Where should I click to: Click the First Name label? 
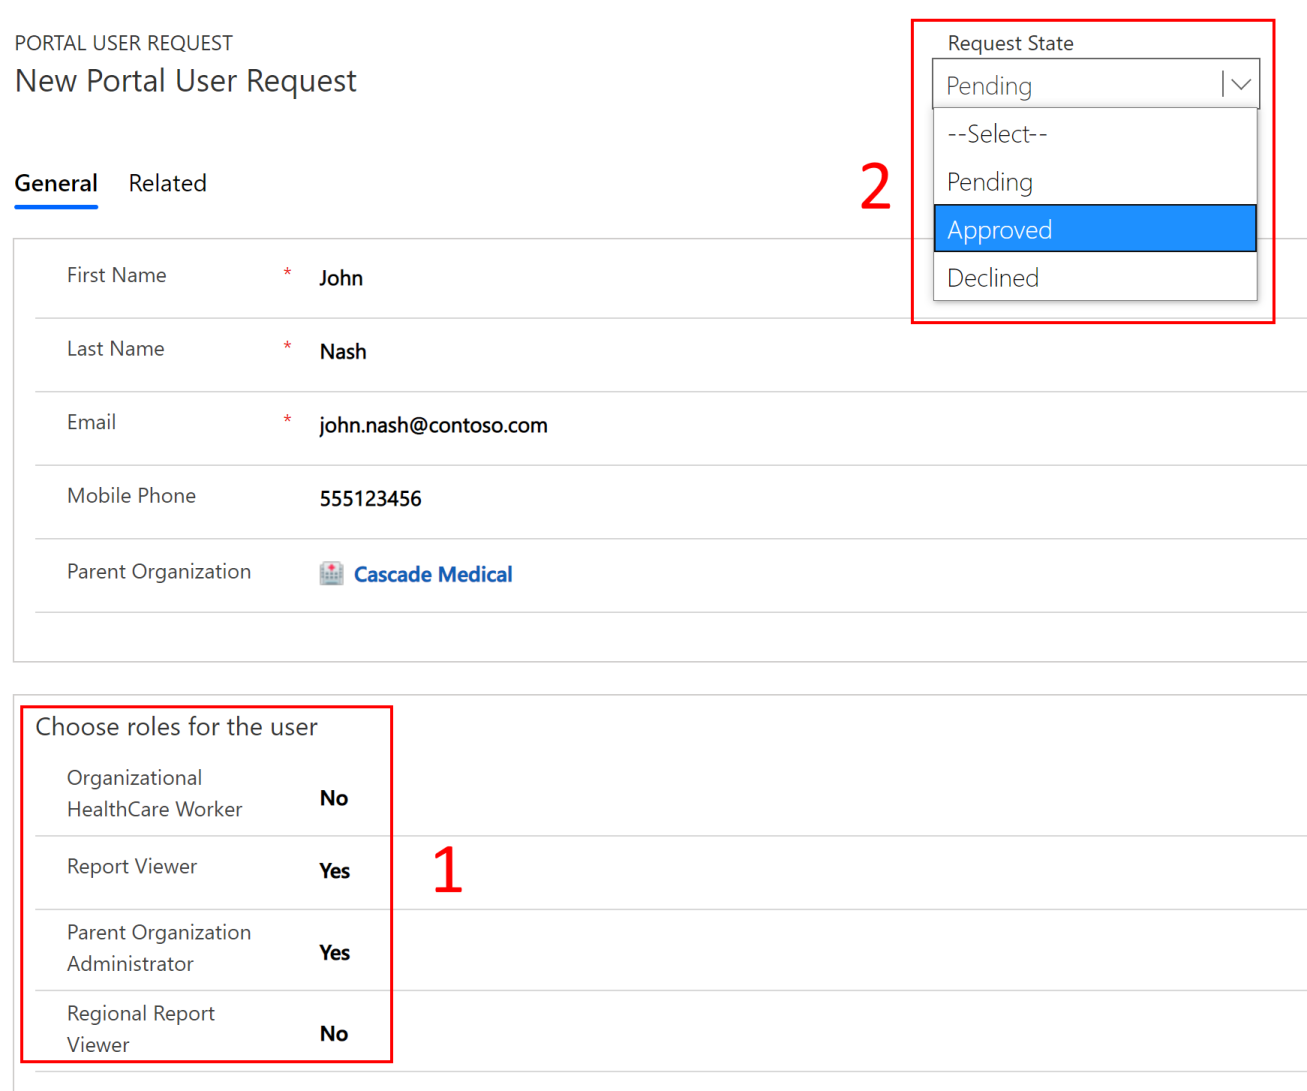click(x=117, y=275)
